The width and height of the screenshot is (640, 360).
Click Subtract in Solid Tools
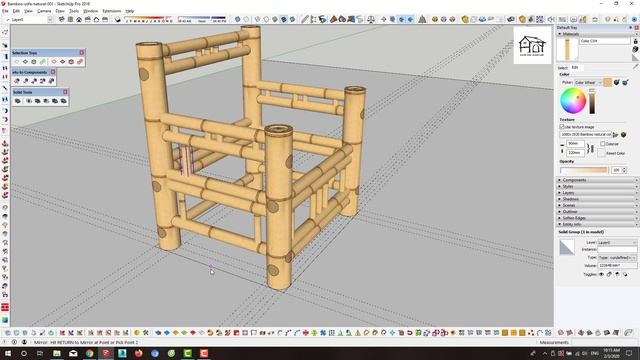point(46,101)
